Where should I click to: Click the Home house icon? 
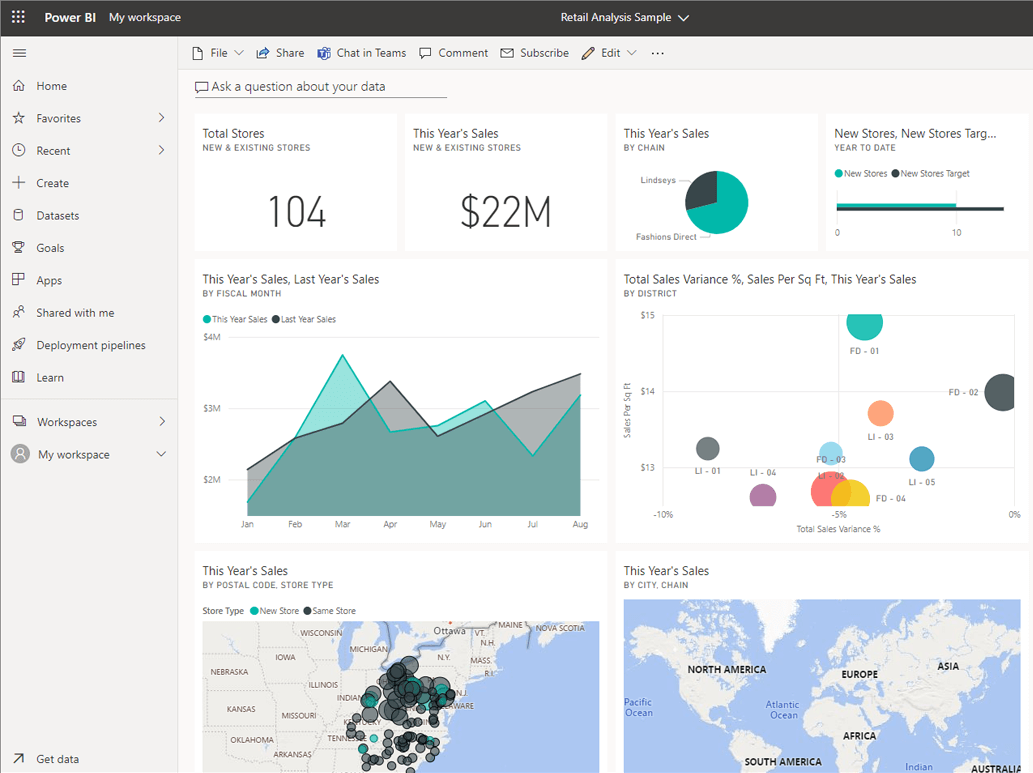(19, 86)
